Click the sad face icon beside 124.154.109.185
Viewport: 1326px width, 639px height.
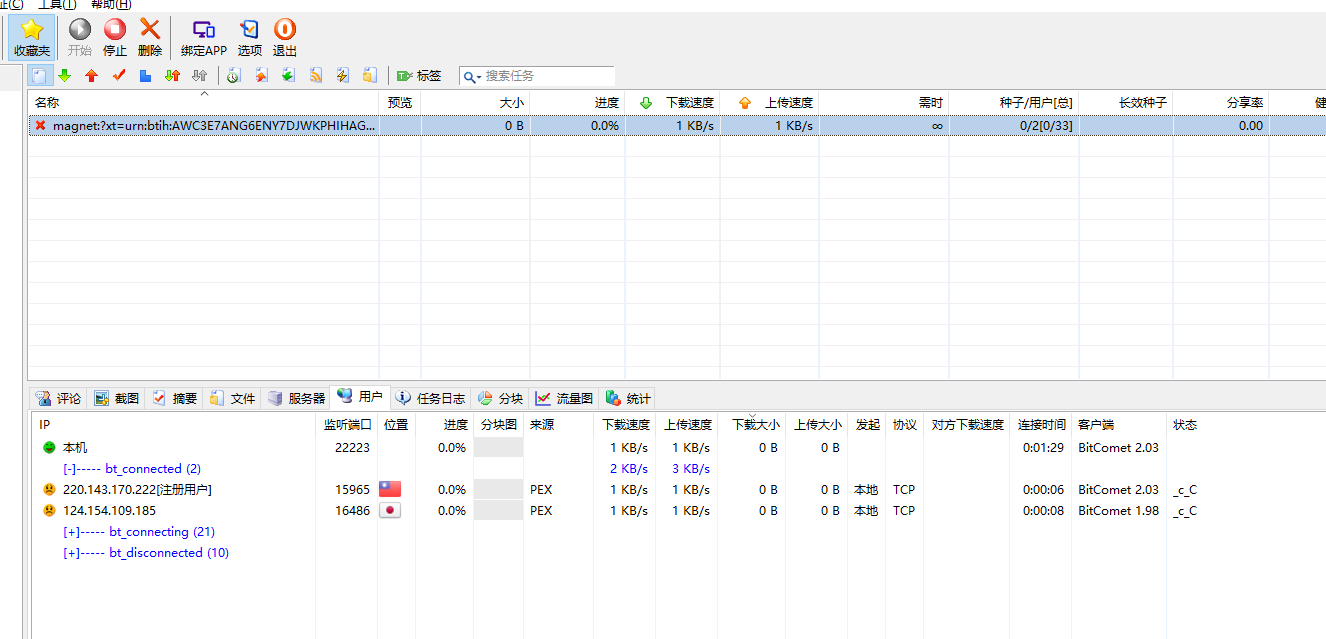49,511
